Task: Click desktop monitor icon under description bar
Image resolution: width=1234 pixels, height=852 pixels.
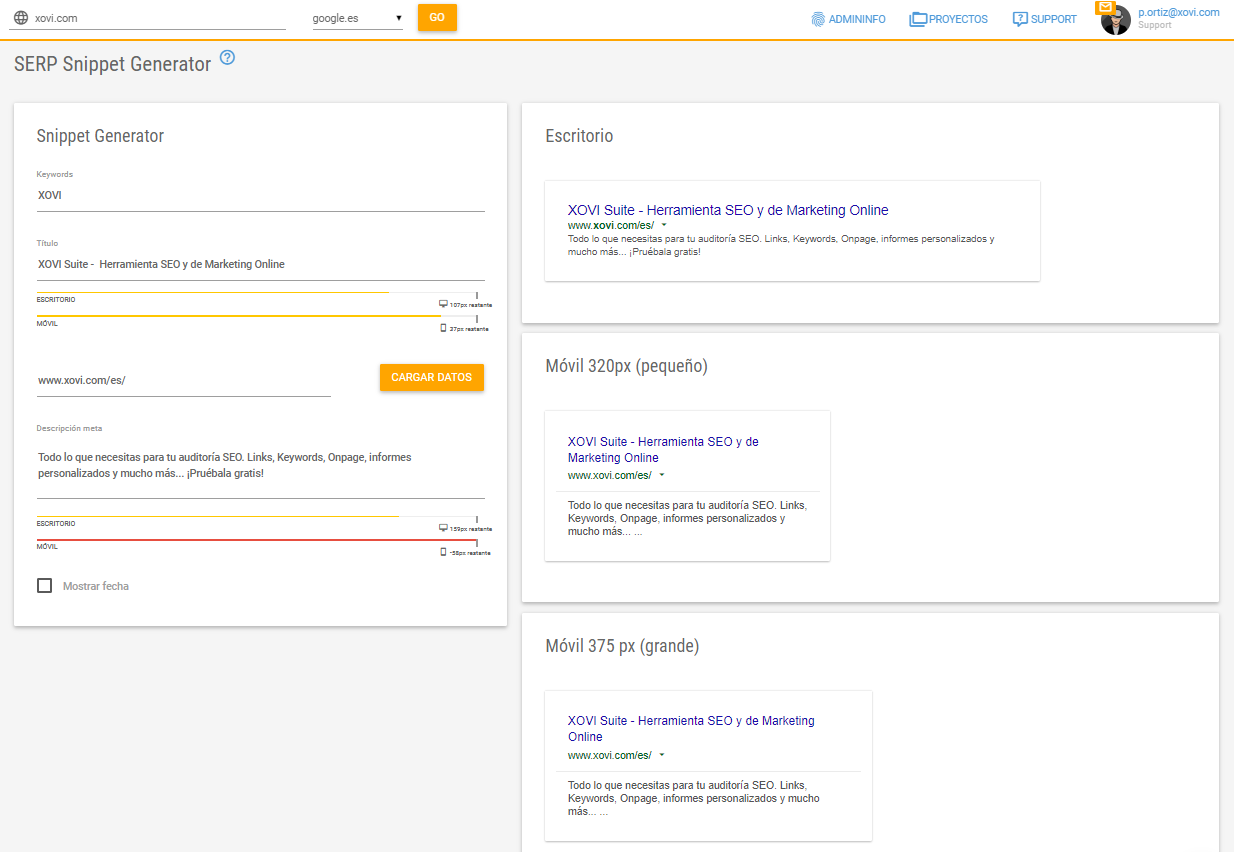Action: 443,528
